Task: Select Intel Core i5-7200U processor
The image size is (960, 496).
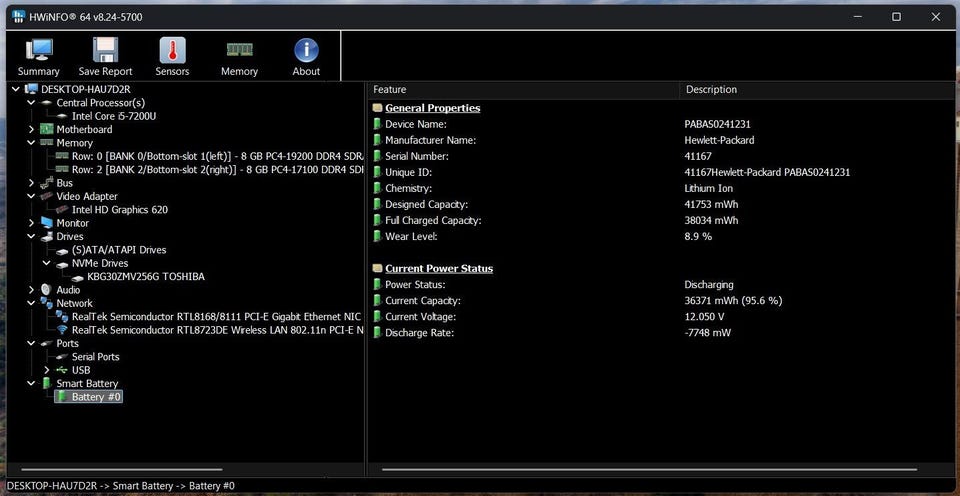Action: (114, 116)
